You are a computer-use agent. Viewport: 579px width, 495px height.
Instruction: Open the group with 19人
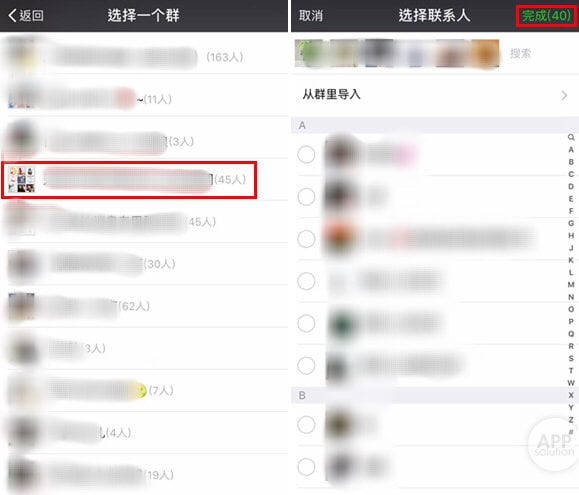[x=144, y=475]
